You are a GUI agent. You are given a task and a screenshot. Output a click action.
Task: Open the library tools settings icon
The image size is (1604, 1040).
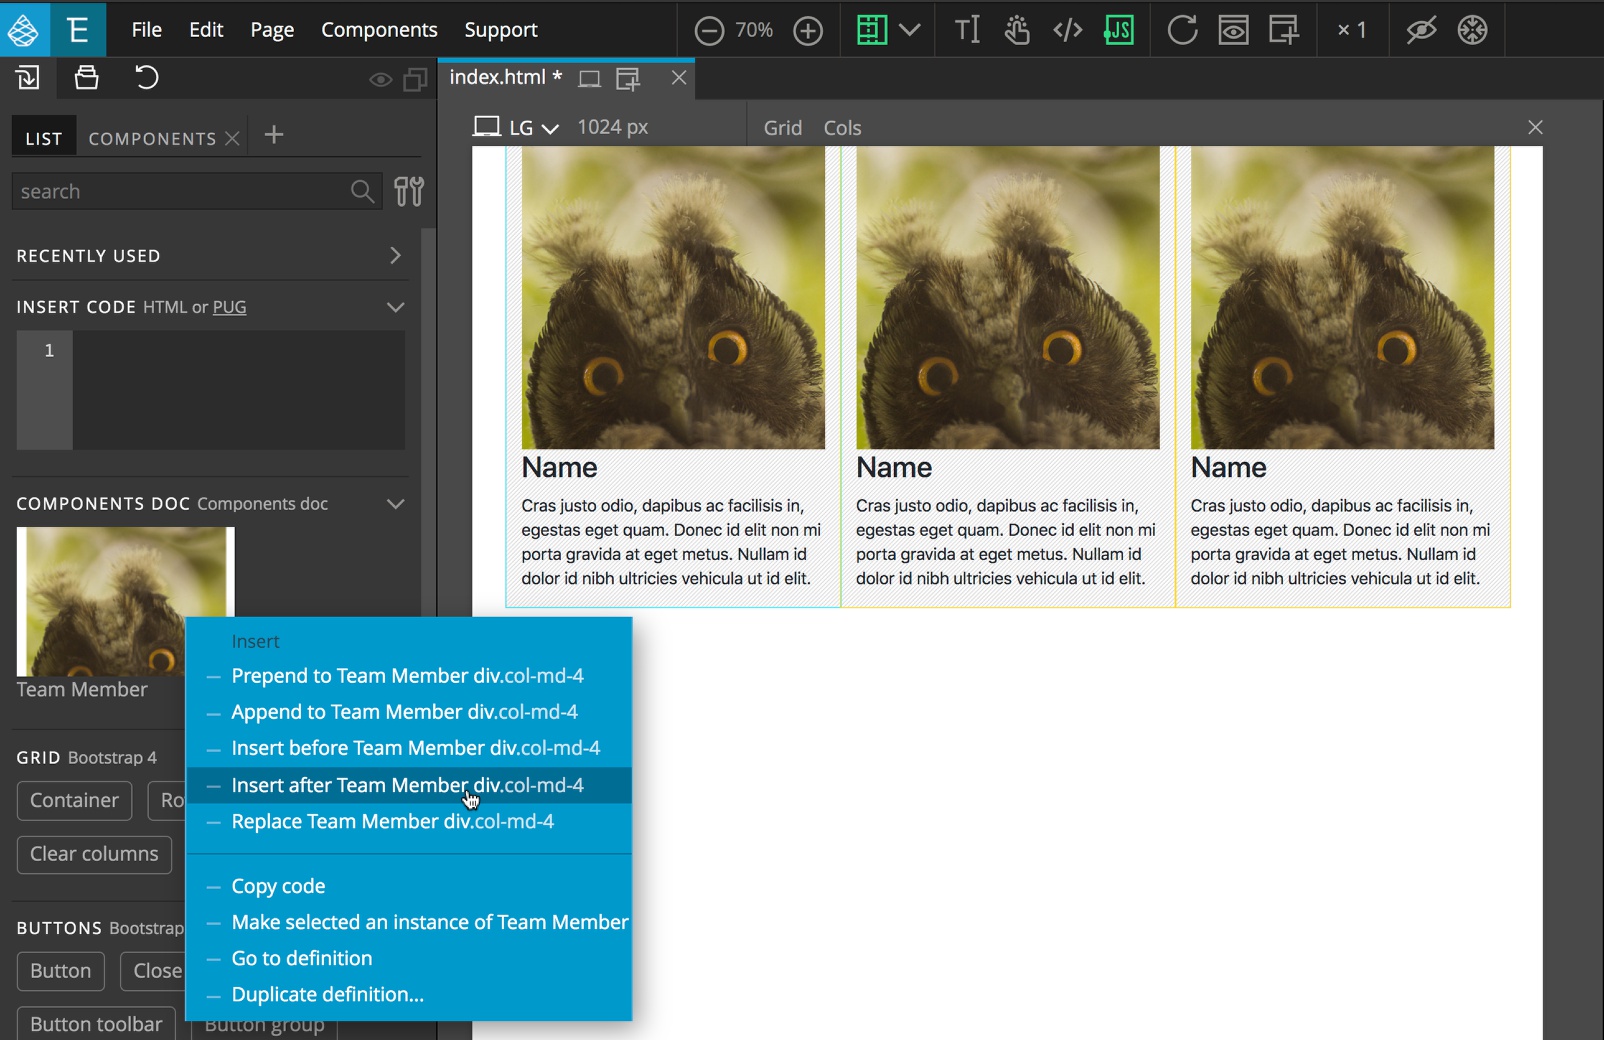pos(409,191)
